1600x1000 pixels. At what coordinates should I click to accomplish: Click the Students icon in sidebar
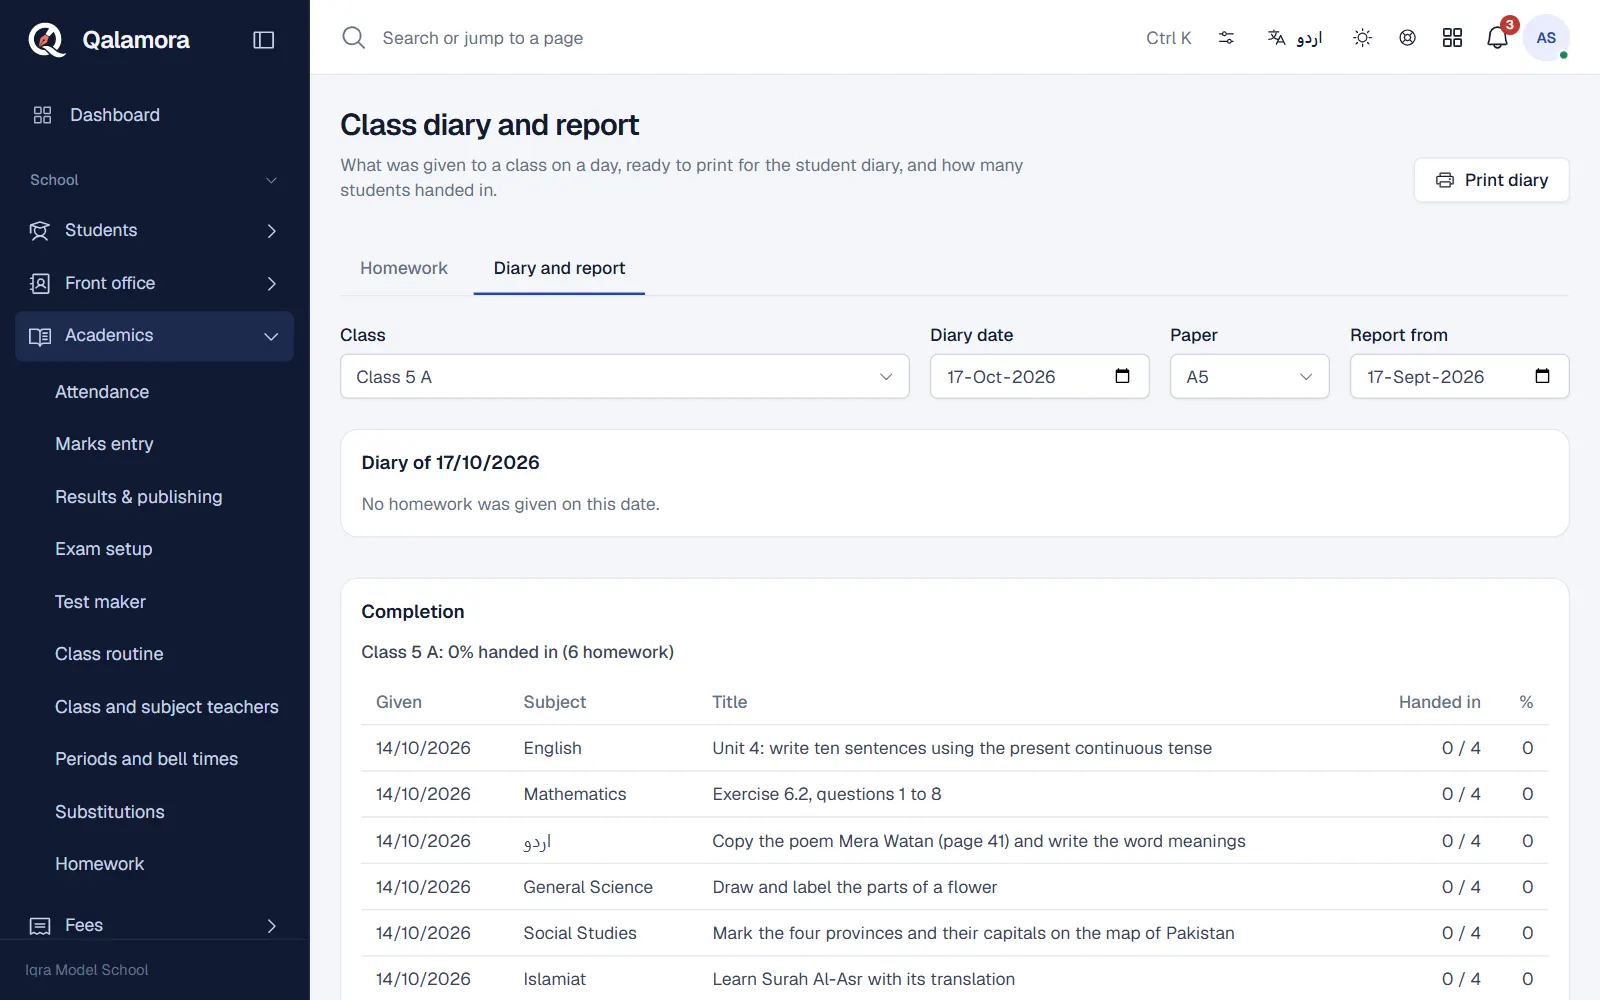pos(39,231)
